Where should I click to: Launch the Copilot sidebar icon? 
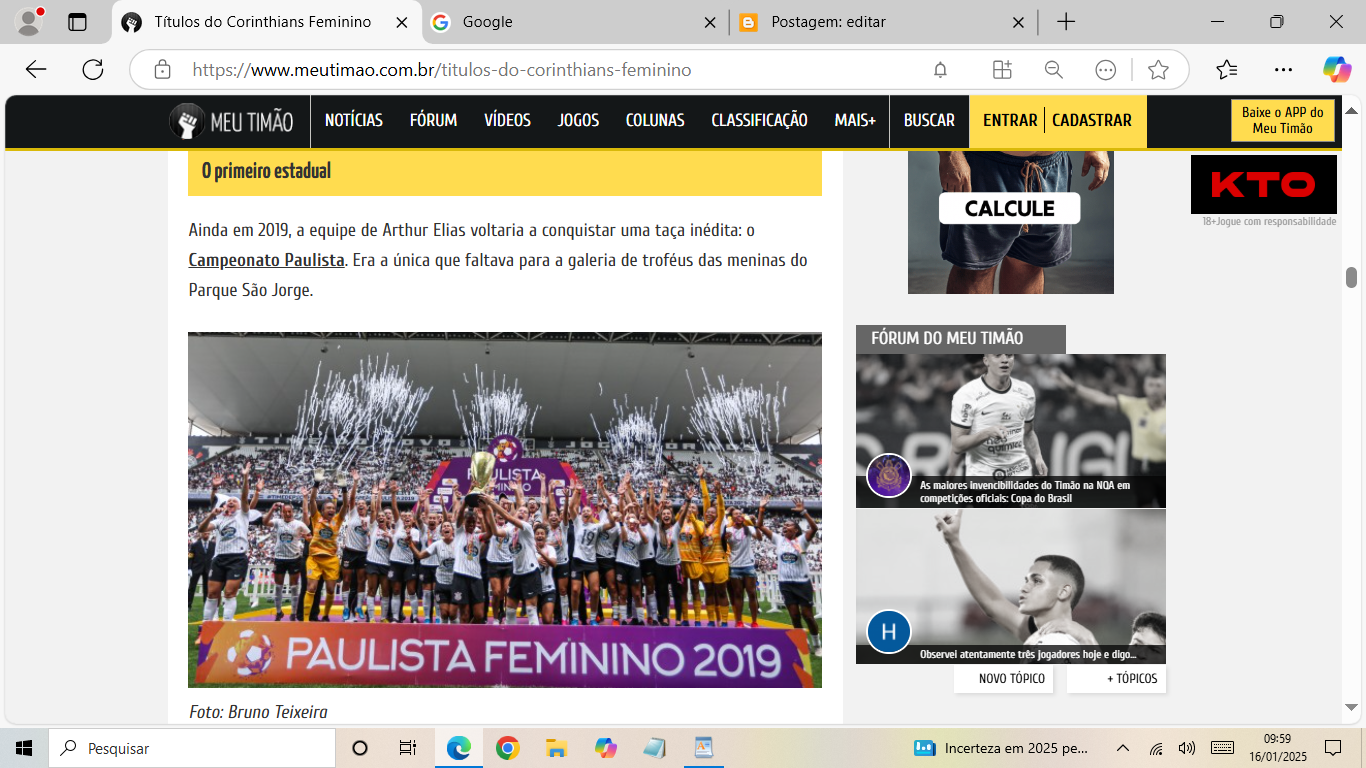[x=1337, y=69]
